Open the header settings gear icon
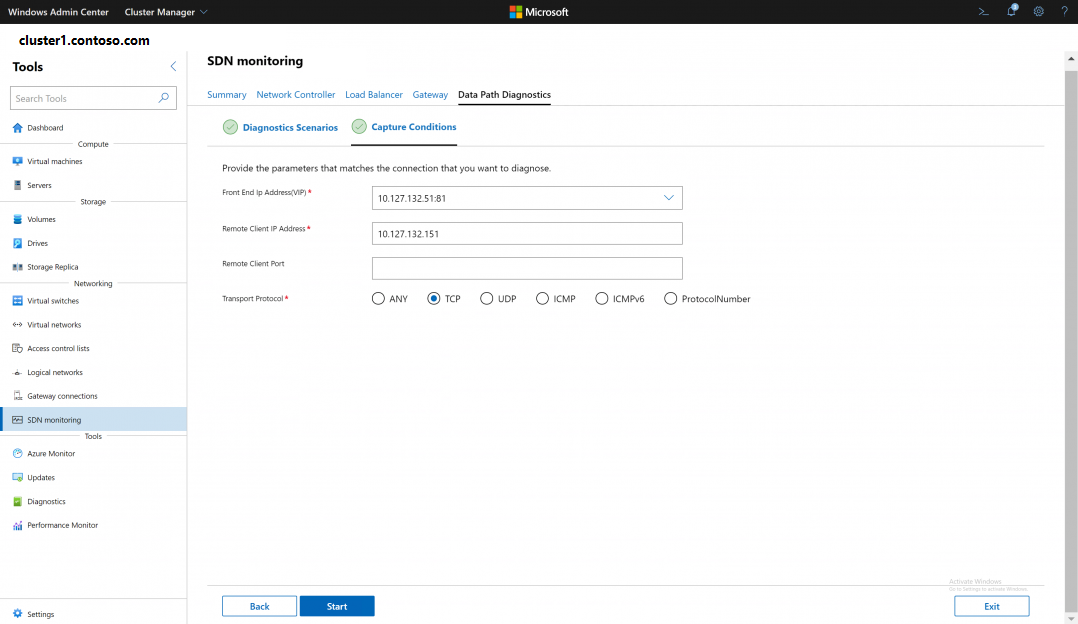1078x624 pixels. pyautogui.click(x=1039, y=12)
